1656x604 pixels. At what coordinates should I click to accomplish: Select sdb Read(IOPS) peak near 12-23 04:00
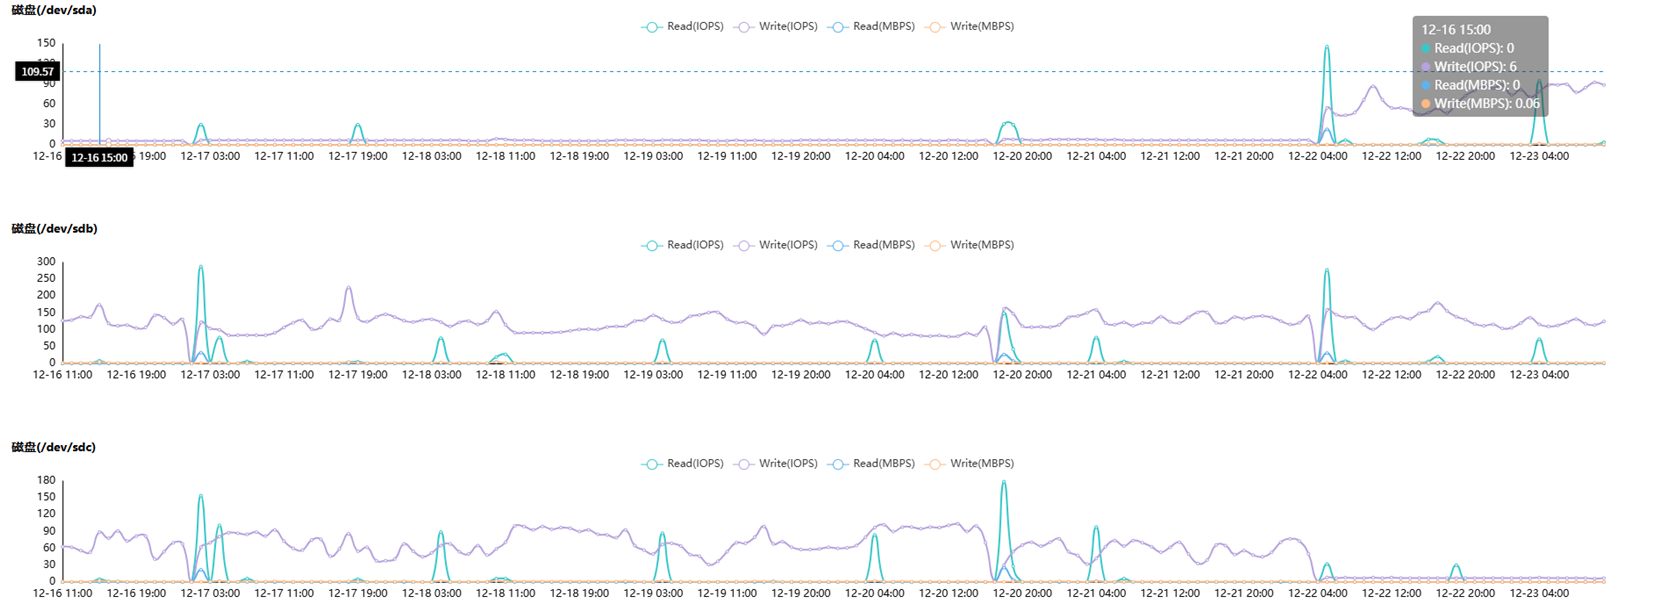1539,340
